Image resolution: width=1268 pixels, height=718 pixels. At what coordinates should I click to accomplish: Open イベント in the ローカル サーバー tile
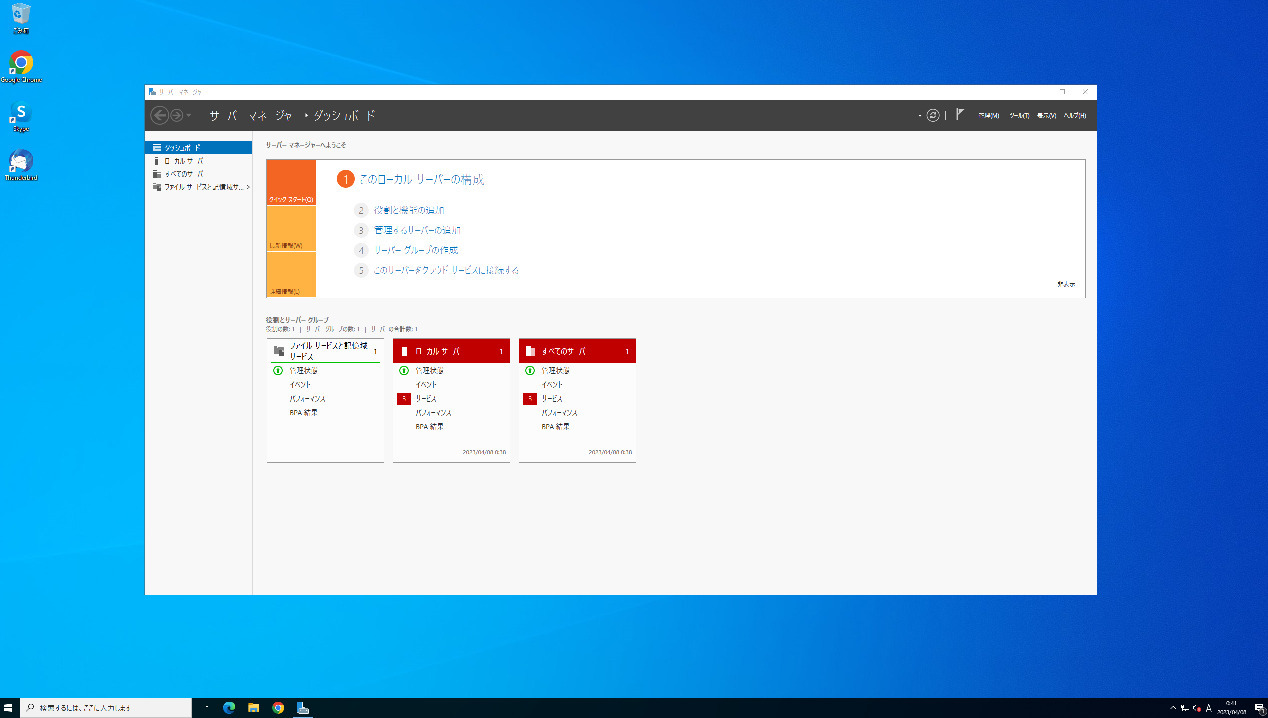click(x=426, y=384)
